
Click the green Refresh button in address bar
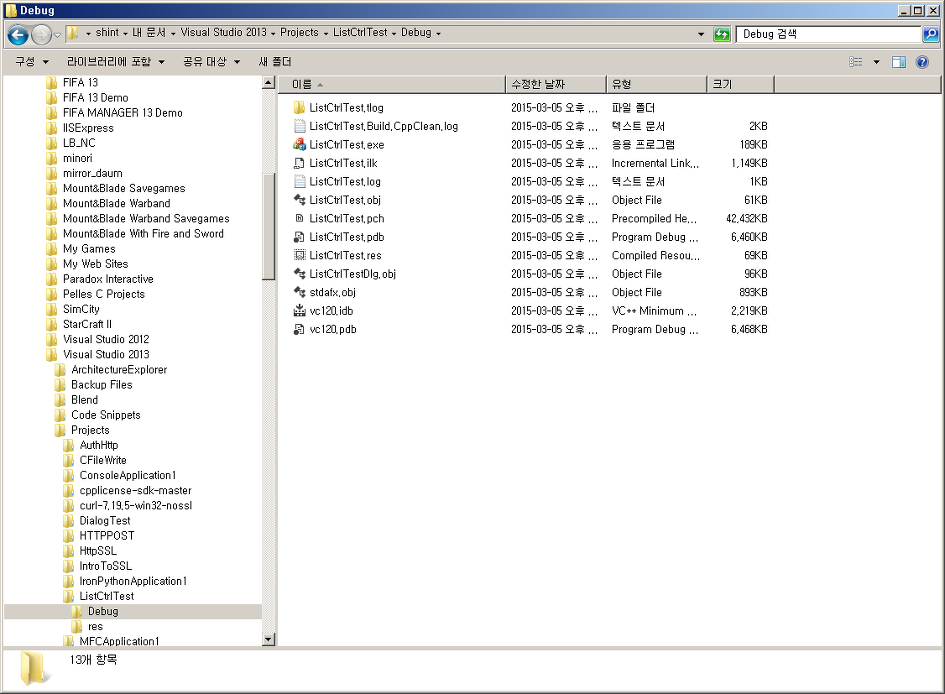coord(721,34)
